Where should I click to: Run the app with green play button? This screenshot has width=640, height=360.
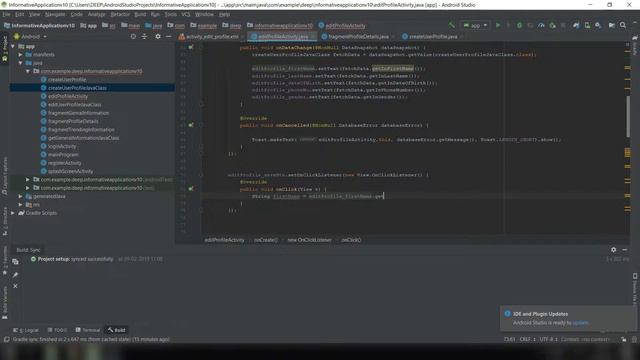pos(498,25)
